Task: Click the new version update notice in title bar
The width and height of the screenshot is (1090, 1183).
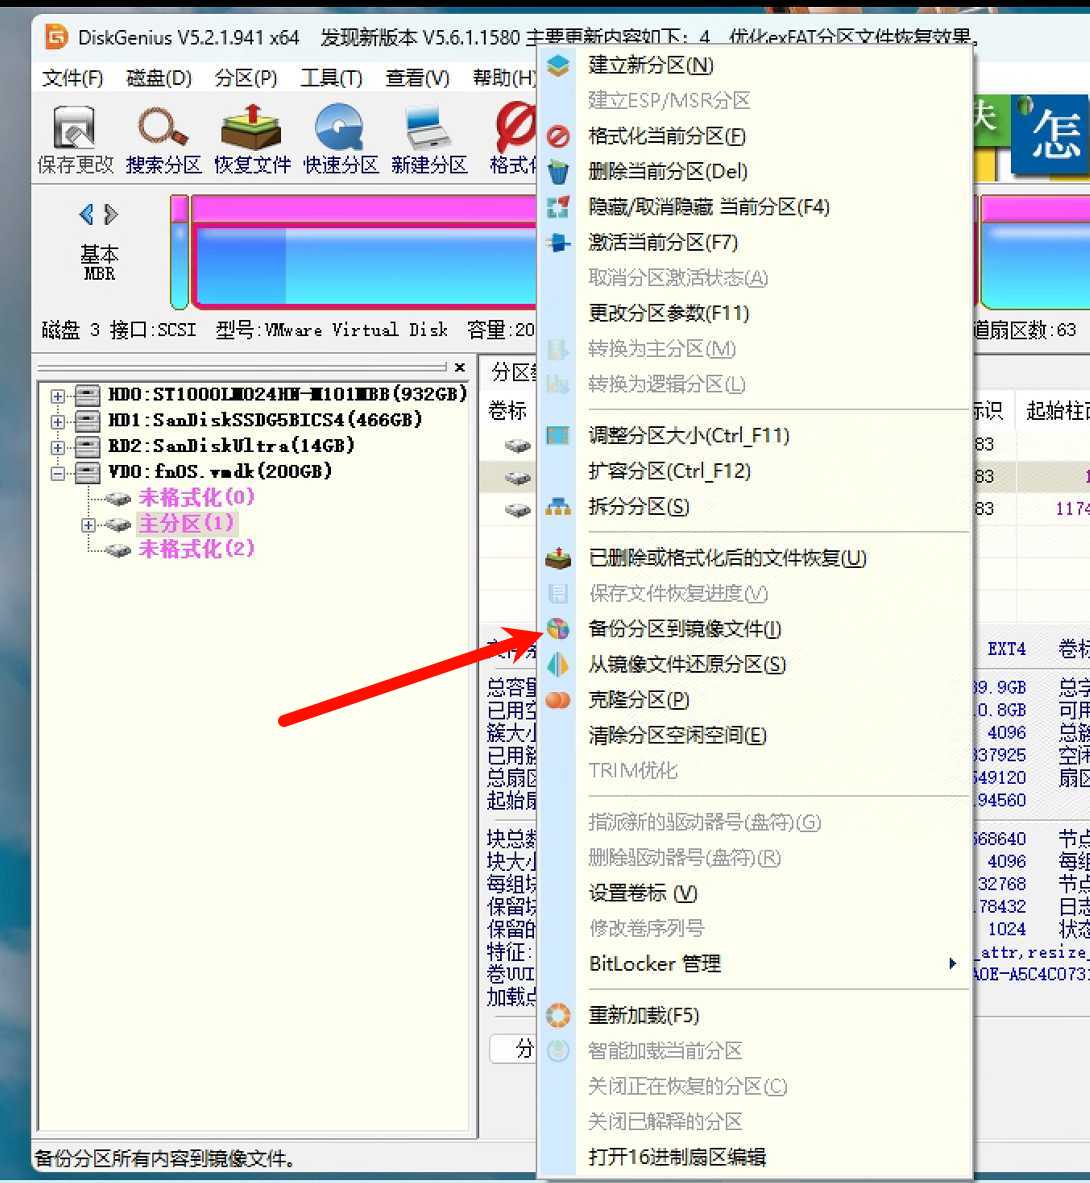Action: 649,37
